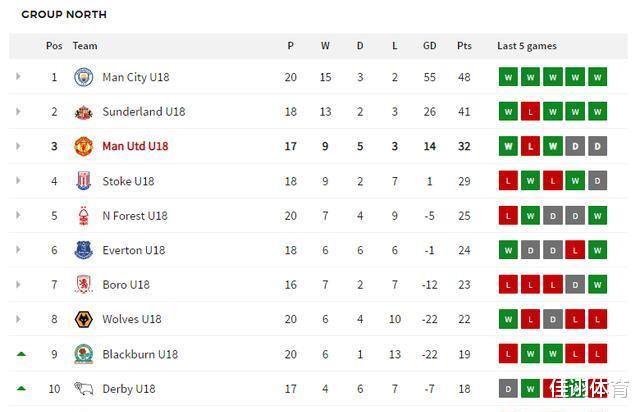Sort table by Pts column header
Screen dimensions: 640x412
[464, 46]
